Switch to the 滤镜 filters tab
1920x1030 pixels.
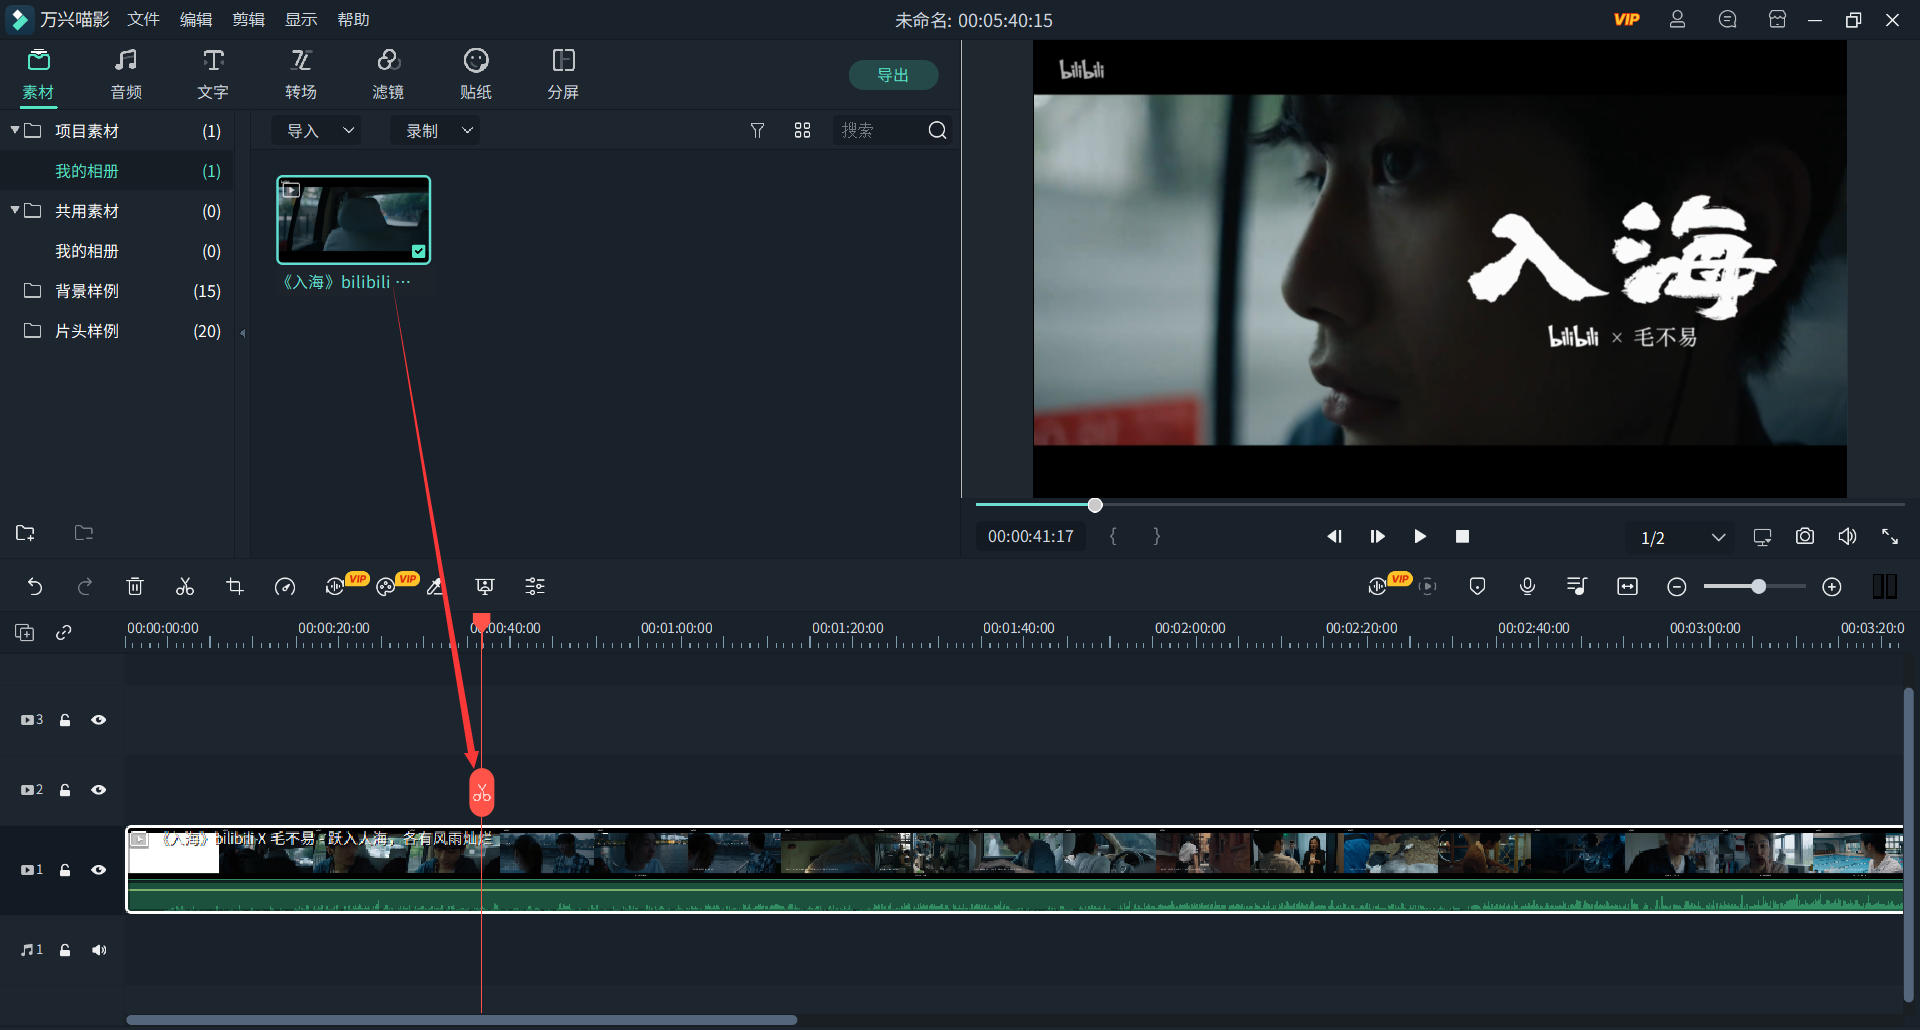click(x=388, y=74)
